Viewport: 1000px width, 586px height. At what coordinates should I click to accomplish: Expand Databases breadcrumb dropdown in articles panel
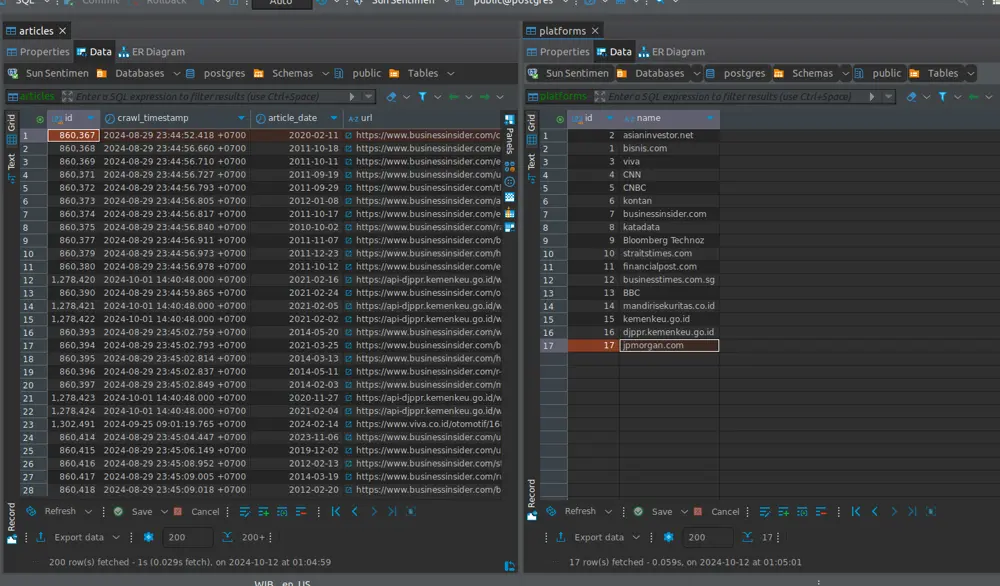[177, 73]
